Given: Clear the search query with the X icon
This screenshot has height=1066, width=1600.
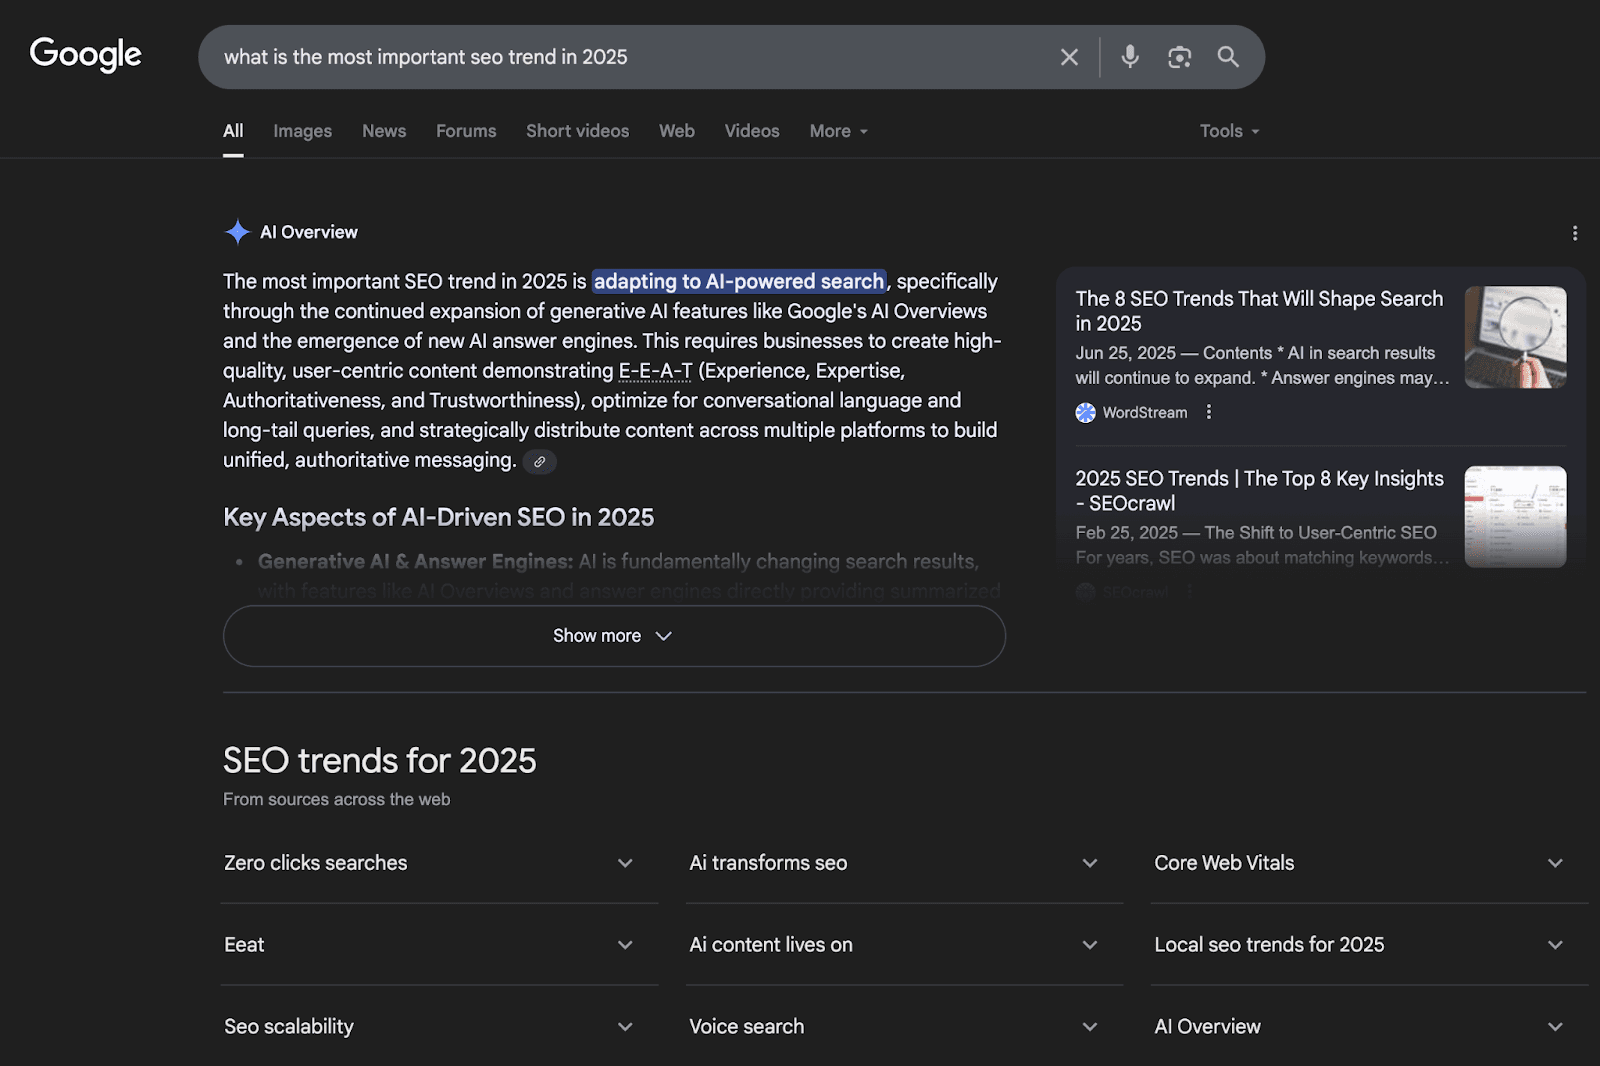Looking at the screenshot, I should (x=1068, y=57).
